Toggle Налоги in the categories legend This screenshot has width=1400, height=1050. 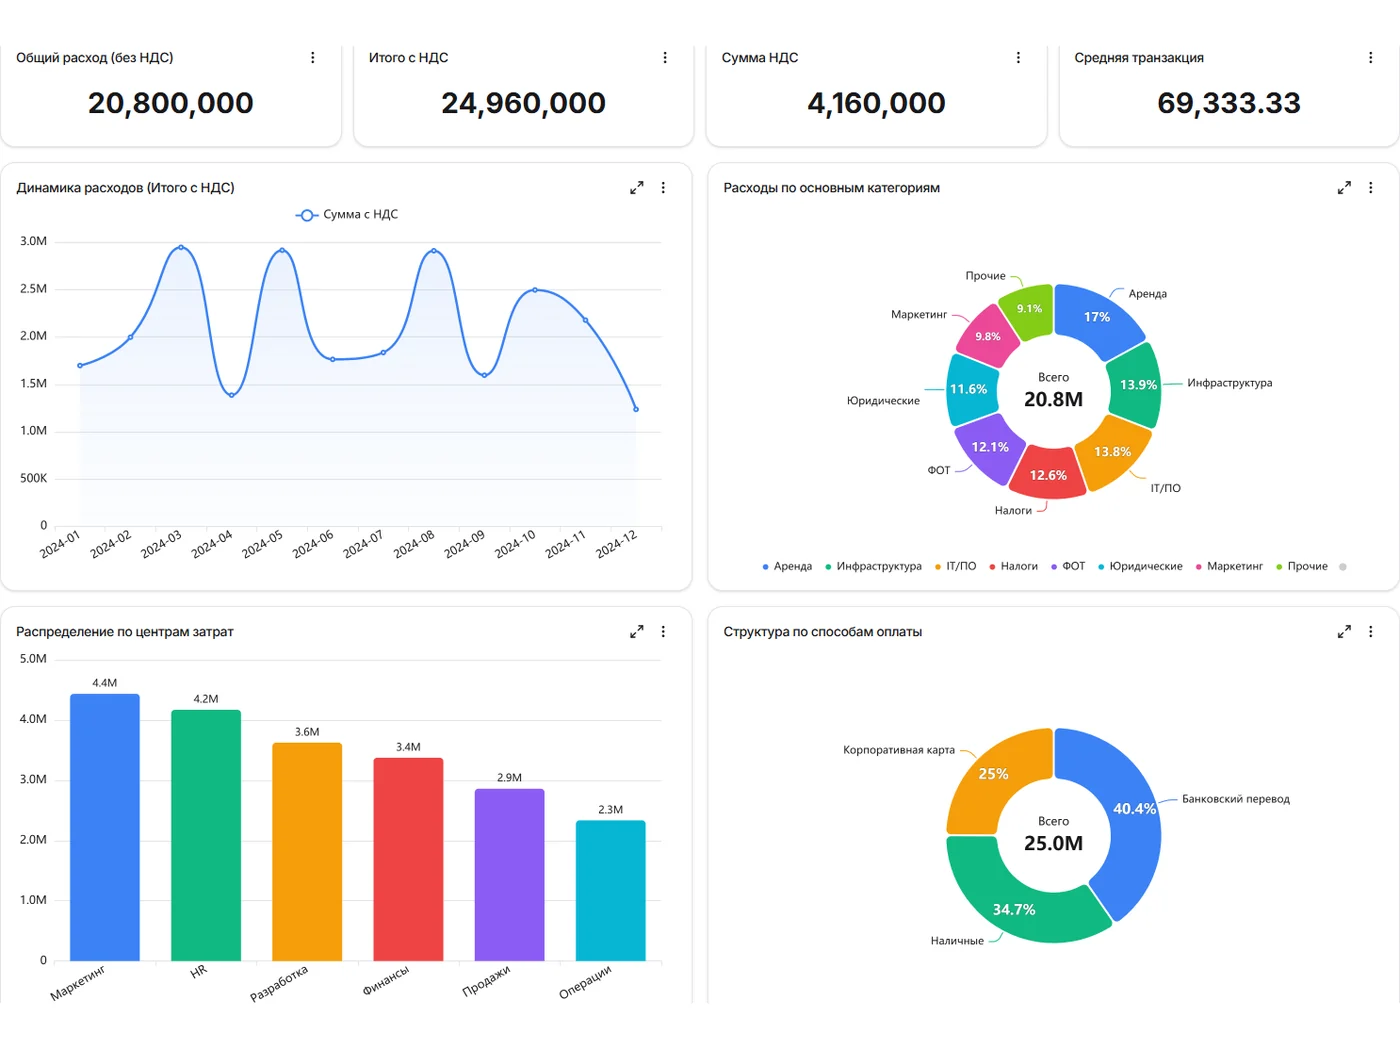(x=1013, y=567)
